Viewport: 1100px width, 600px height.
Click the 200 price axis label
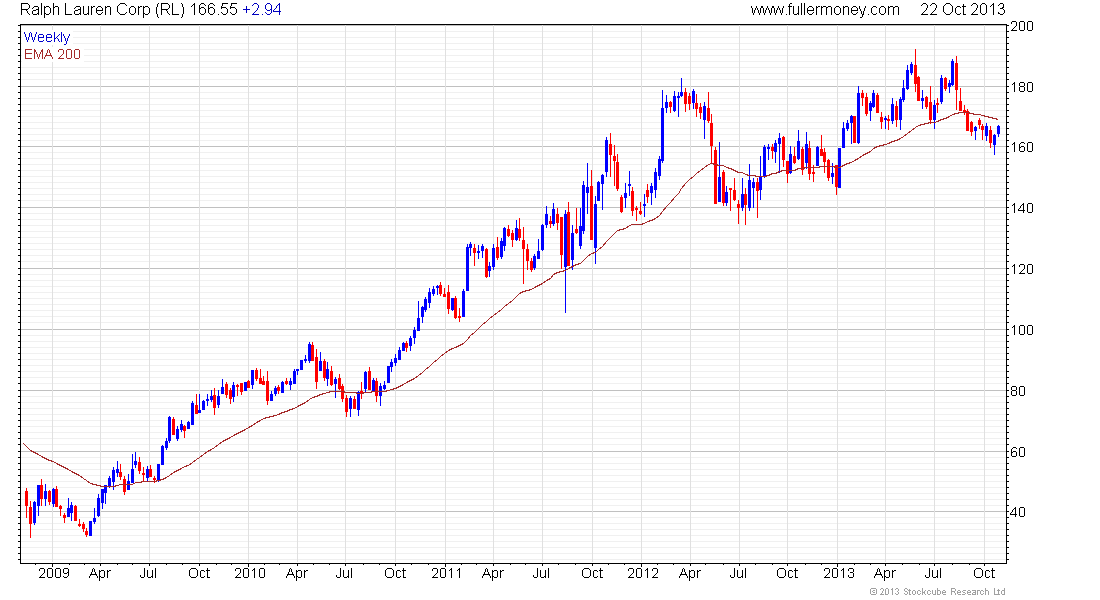click(1021, 26)
